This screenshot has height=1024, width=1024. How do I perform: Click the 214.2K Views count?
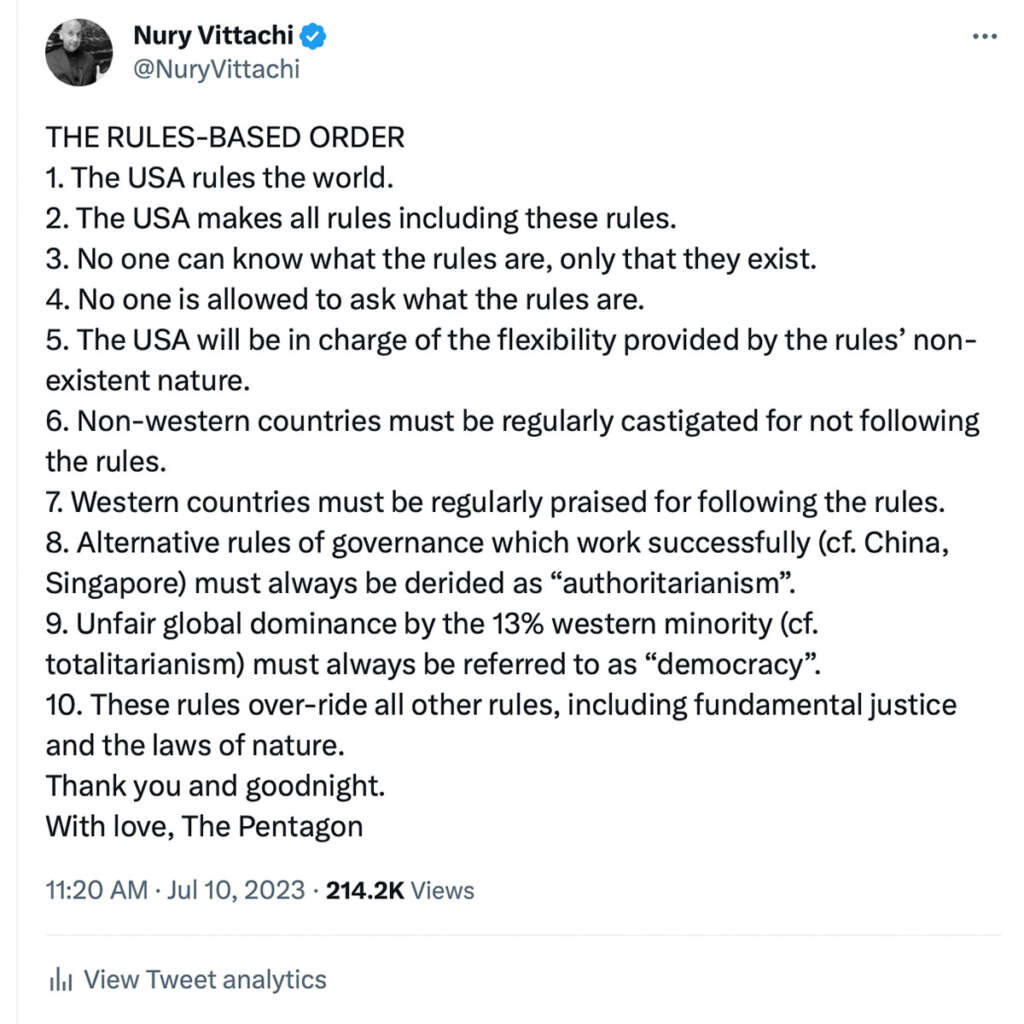[x=400, y=890]
